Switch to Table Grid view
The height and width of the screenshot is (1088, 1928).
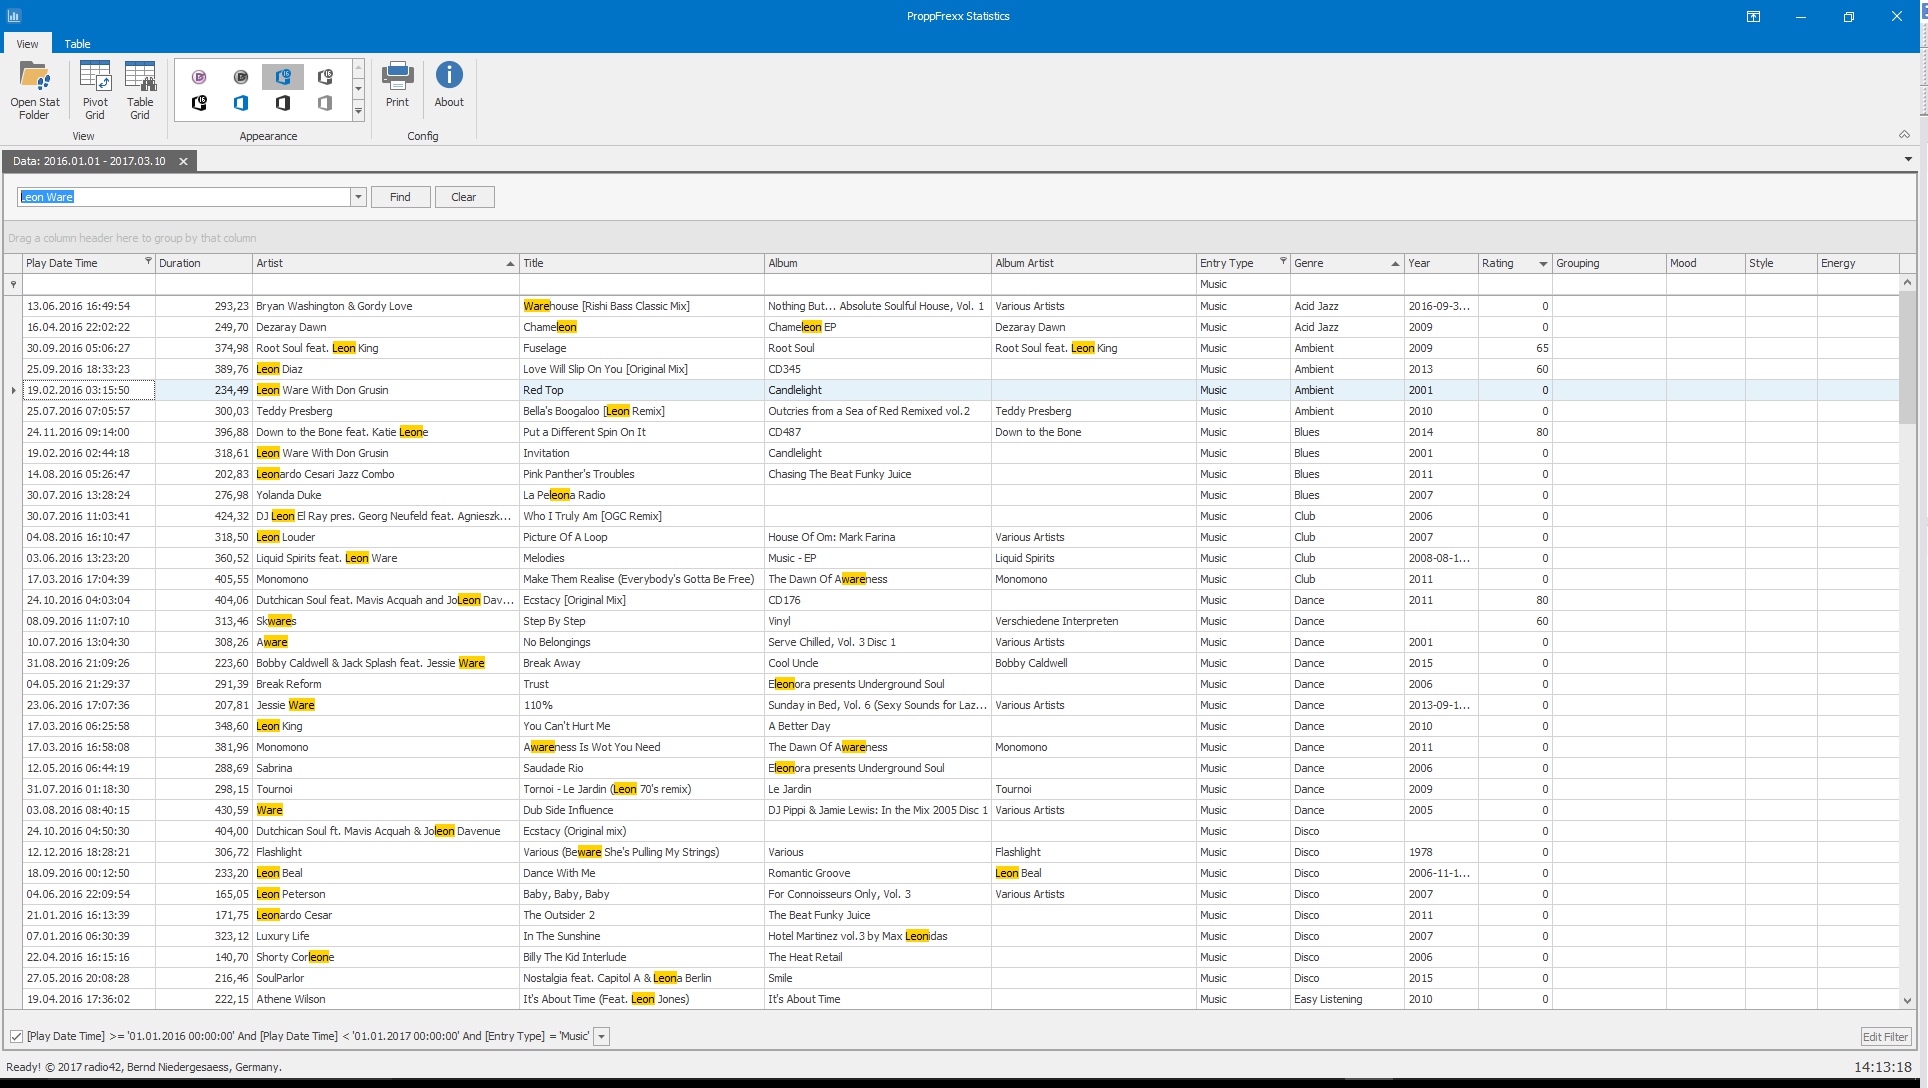coord(140,90)
